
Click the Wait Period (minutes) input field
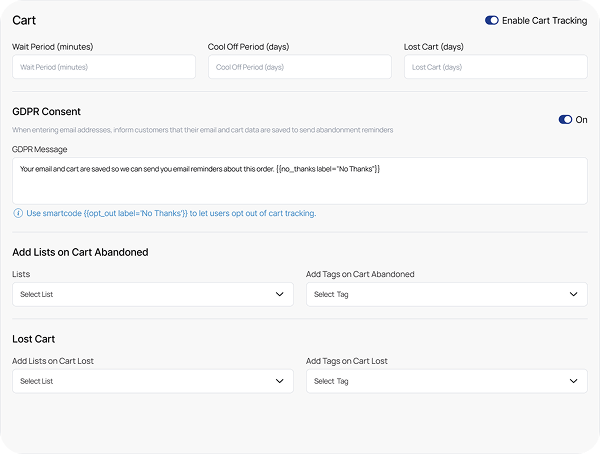click(x=104, y=67)
